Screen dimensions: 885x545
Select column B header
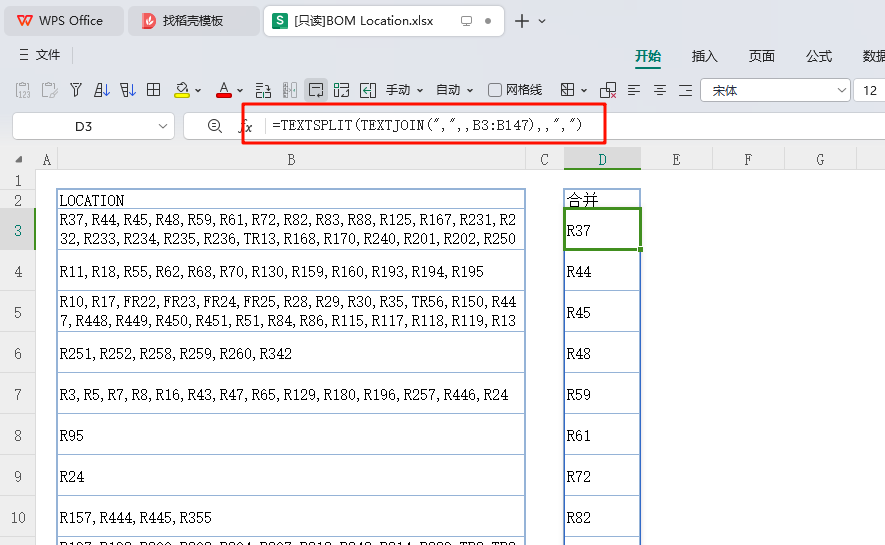click(291, 160)
